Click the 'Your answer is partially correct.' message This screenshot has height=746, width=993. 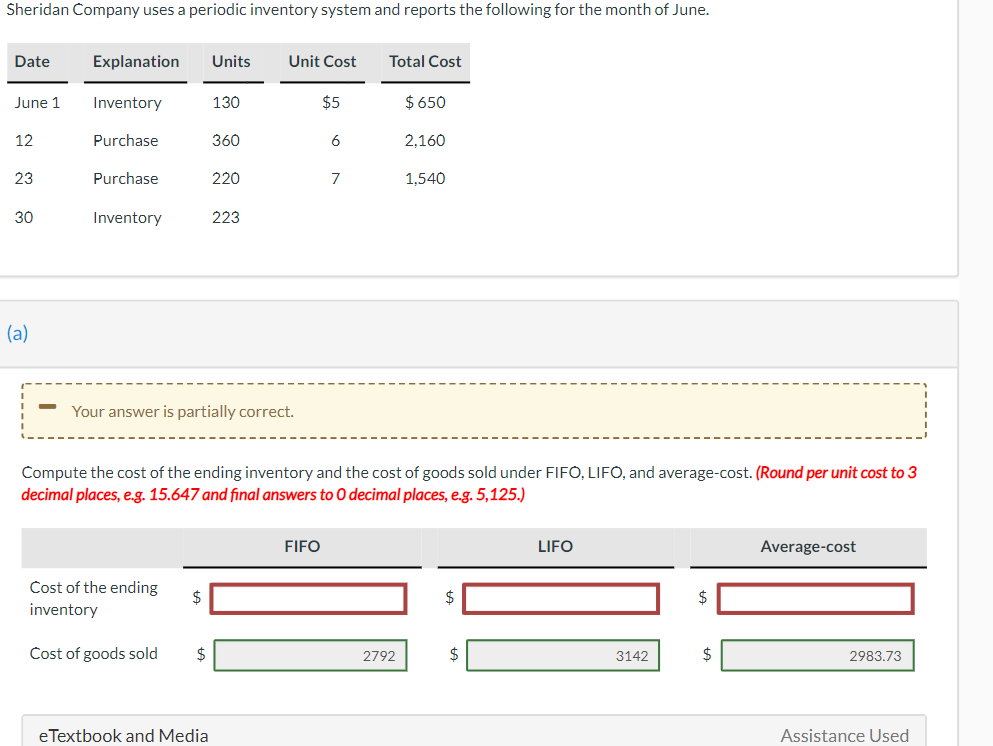tap(182, 412)
